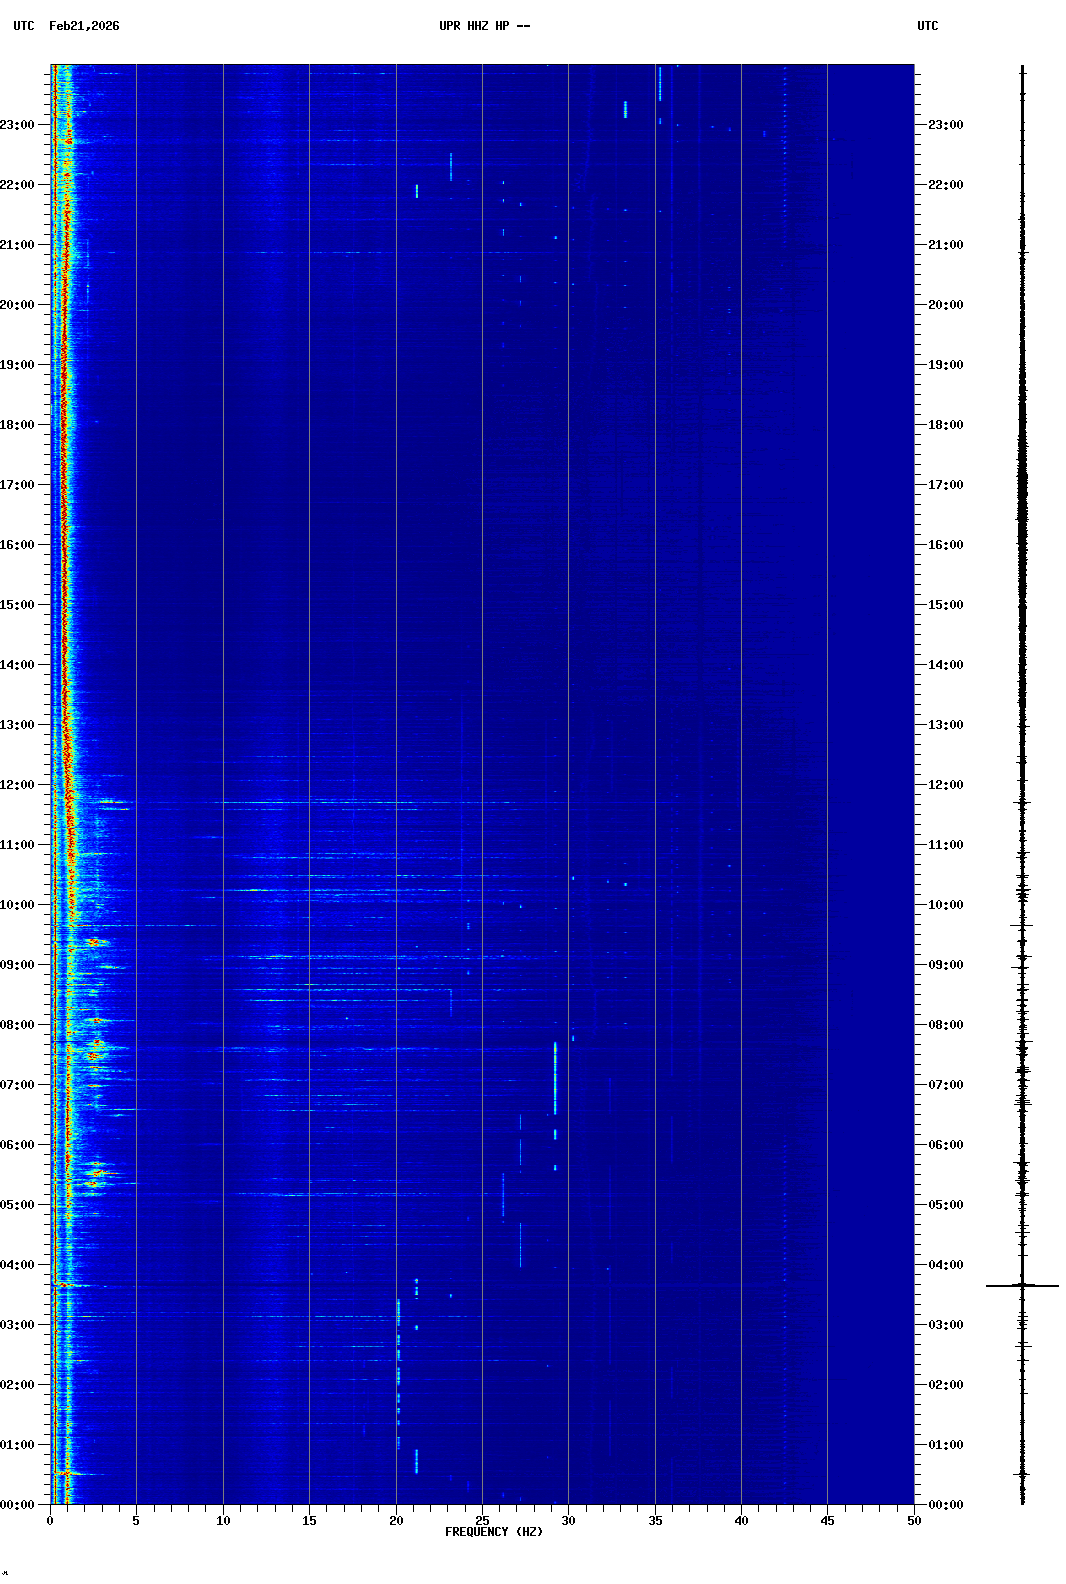Viewport: 1066px width, 1584px height.
Task: Click the 5 tick on frequency axis
Action: (x=136, y=1521)
